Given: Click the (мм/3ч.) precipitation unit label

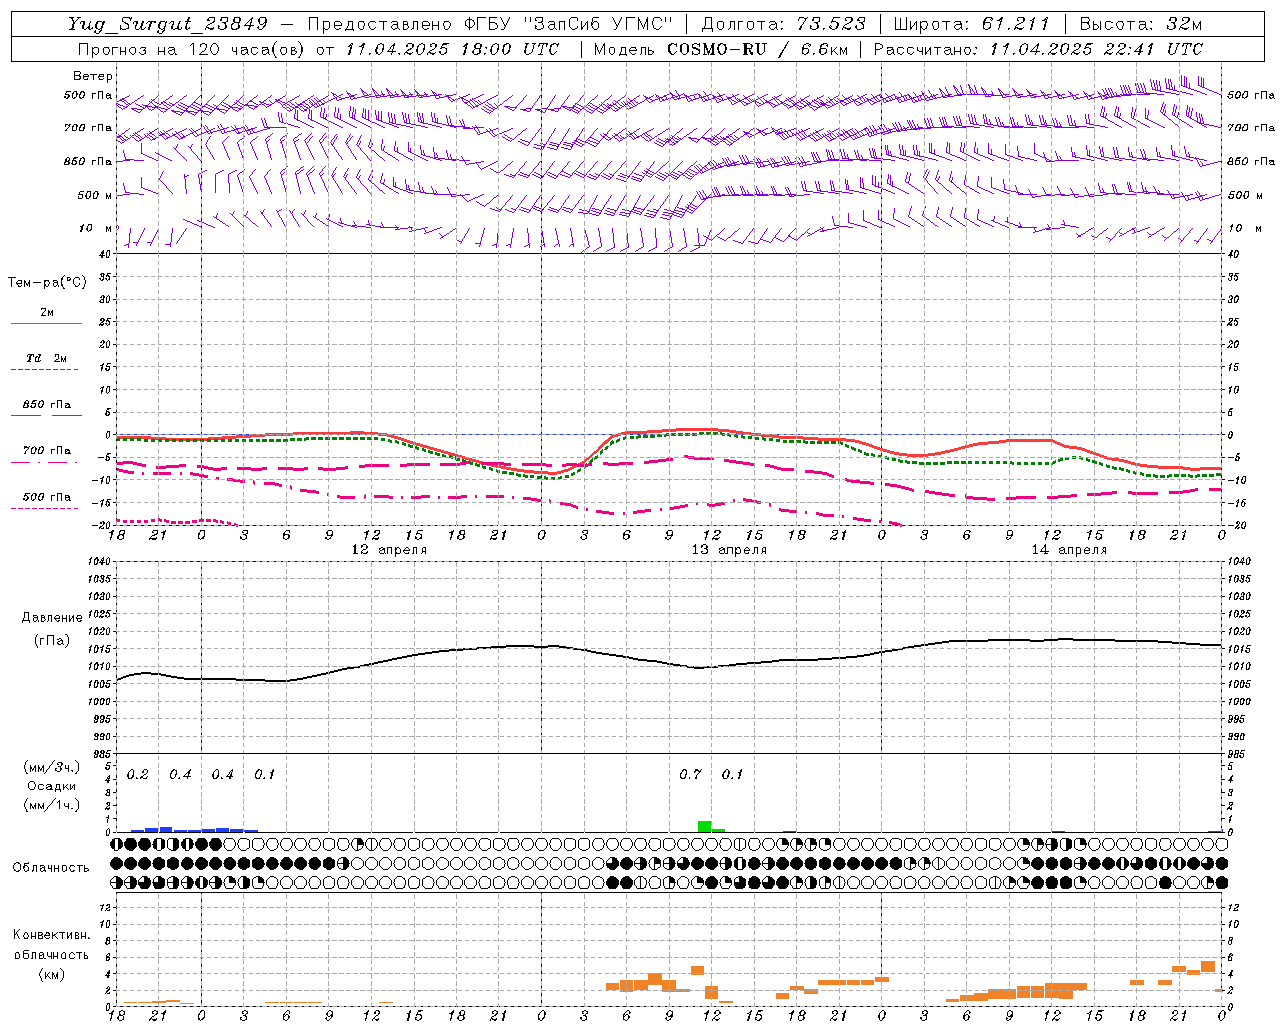Looking at the screenshot, I should click(52, 767).
